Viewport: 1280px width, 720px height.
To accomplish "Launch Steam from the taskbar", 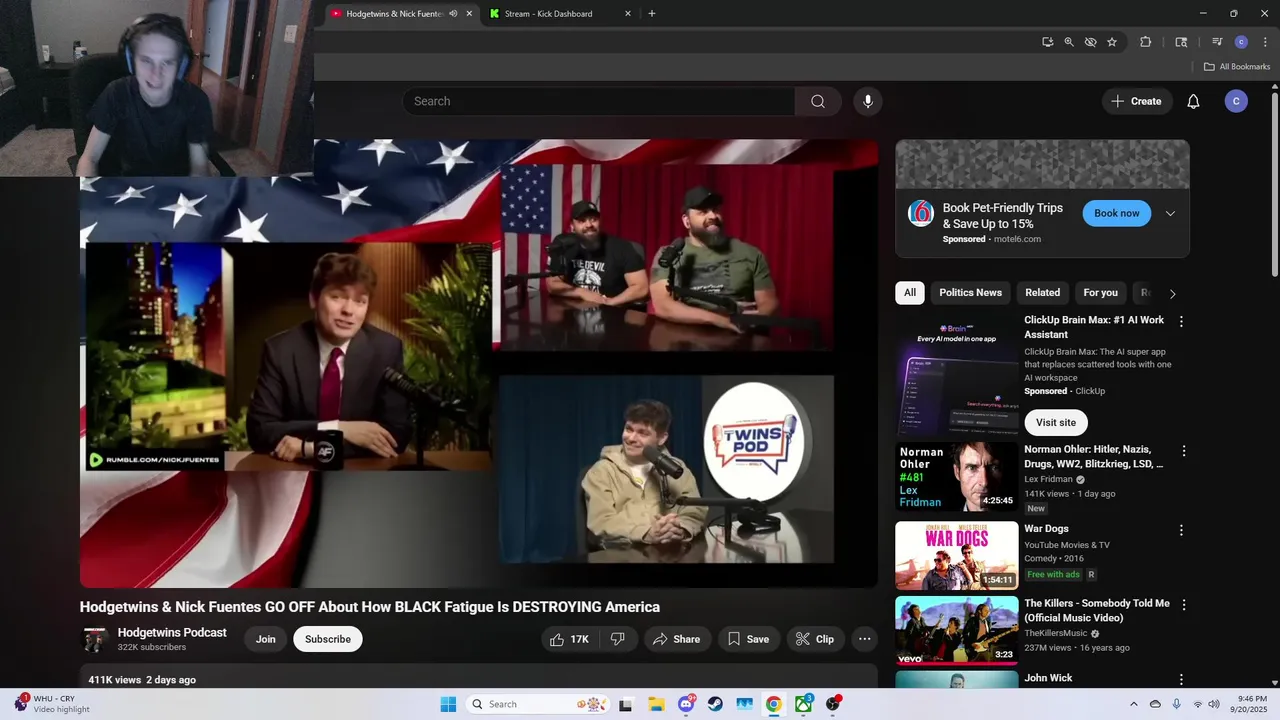I will pos(715,704).
